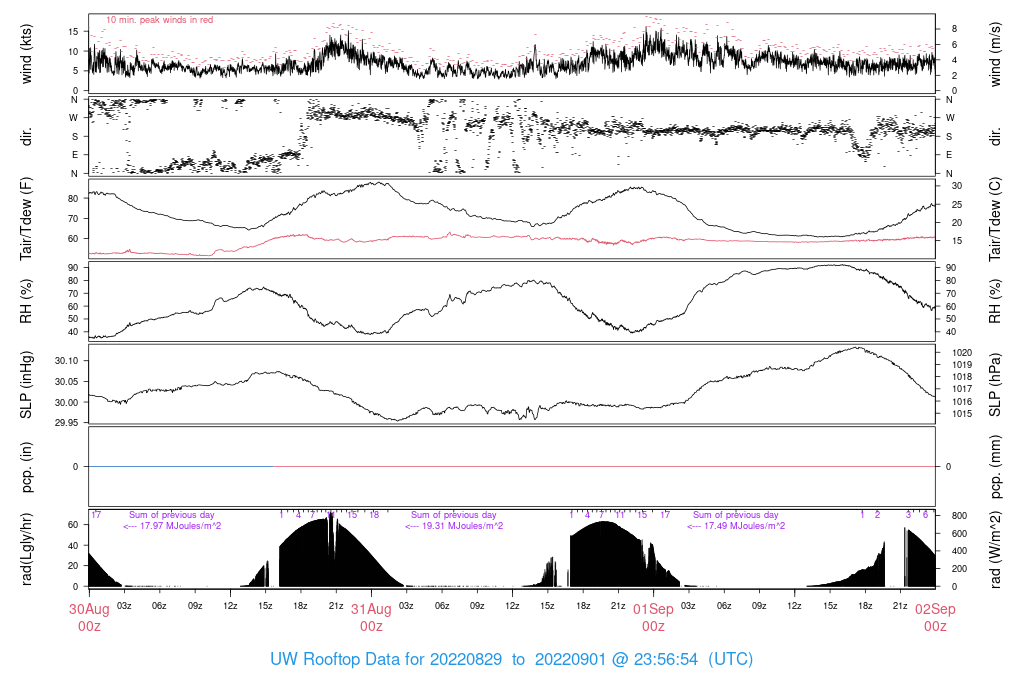This screenshot has width=1024, height=700.
Task: Select the 'wind (kts)' axis label
Action: point(26,54)
